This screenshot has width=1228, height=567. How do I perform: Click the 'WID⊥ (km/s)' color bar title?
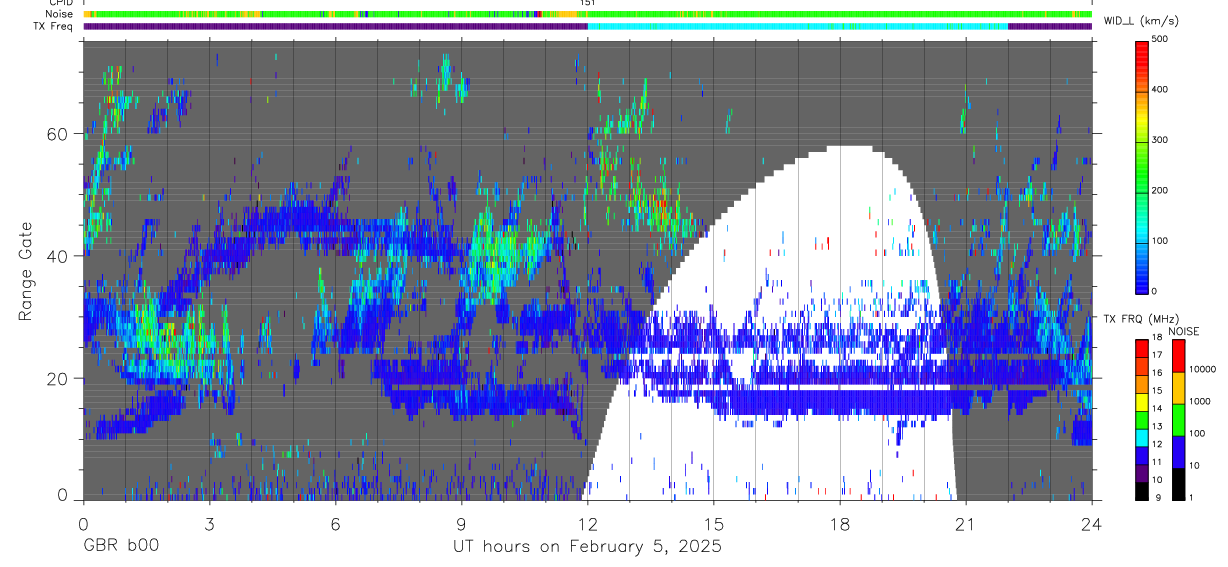[1142, 21]
